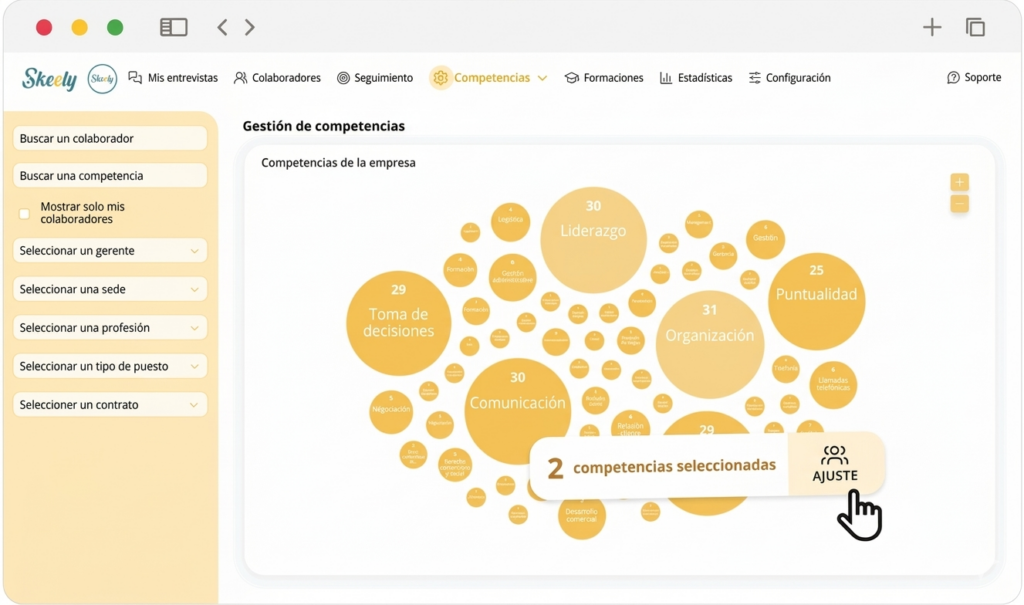Click the Skeely logo in the navbar

tap(49, 79)
